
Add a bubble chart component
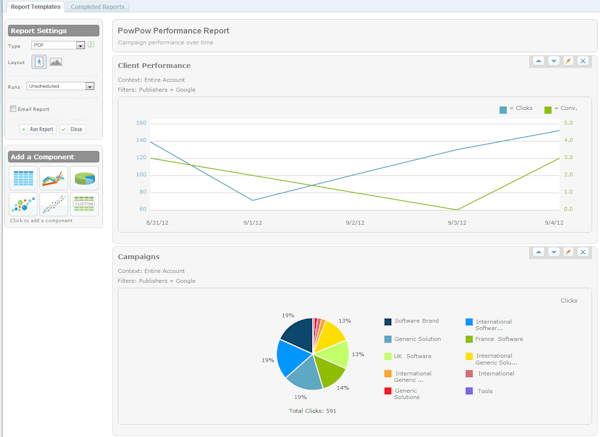[x=23, y=204]
